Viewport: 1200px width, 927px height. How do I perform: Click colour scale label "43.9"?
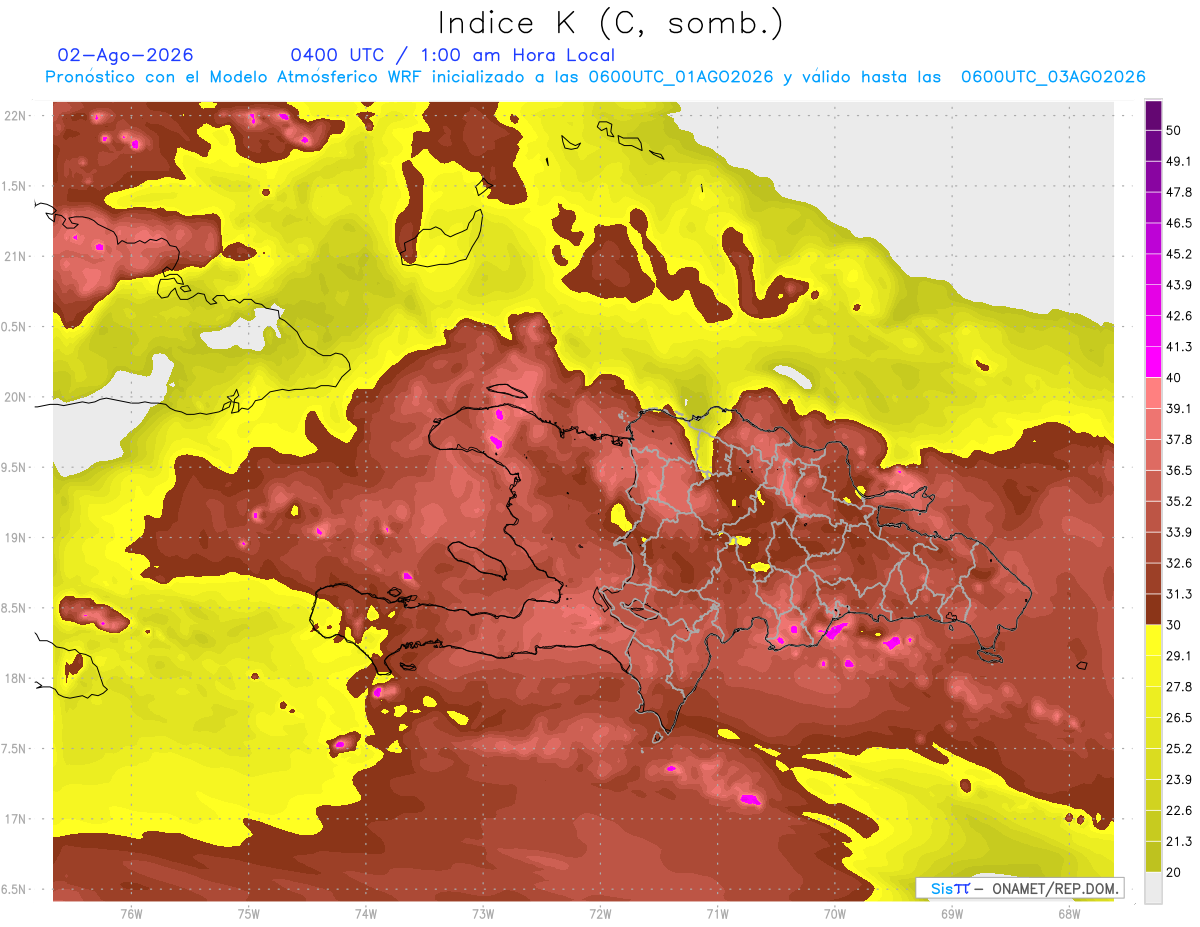[1179, 285]
